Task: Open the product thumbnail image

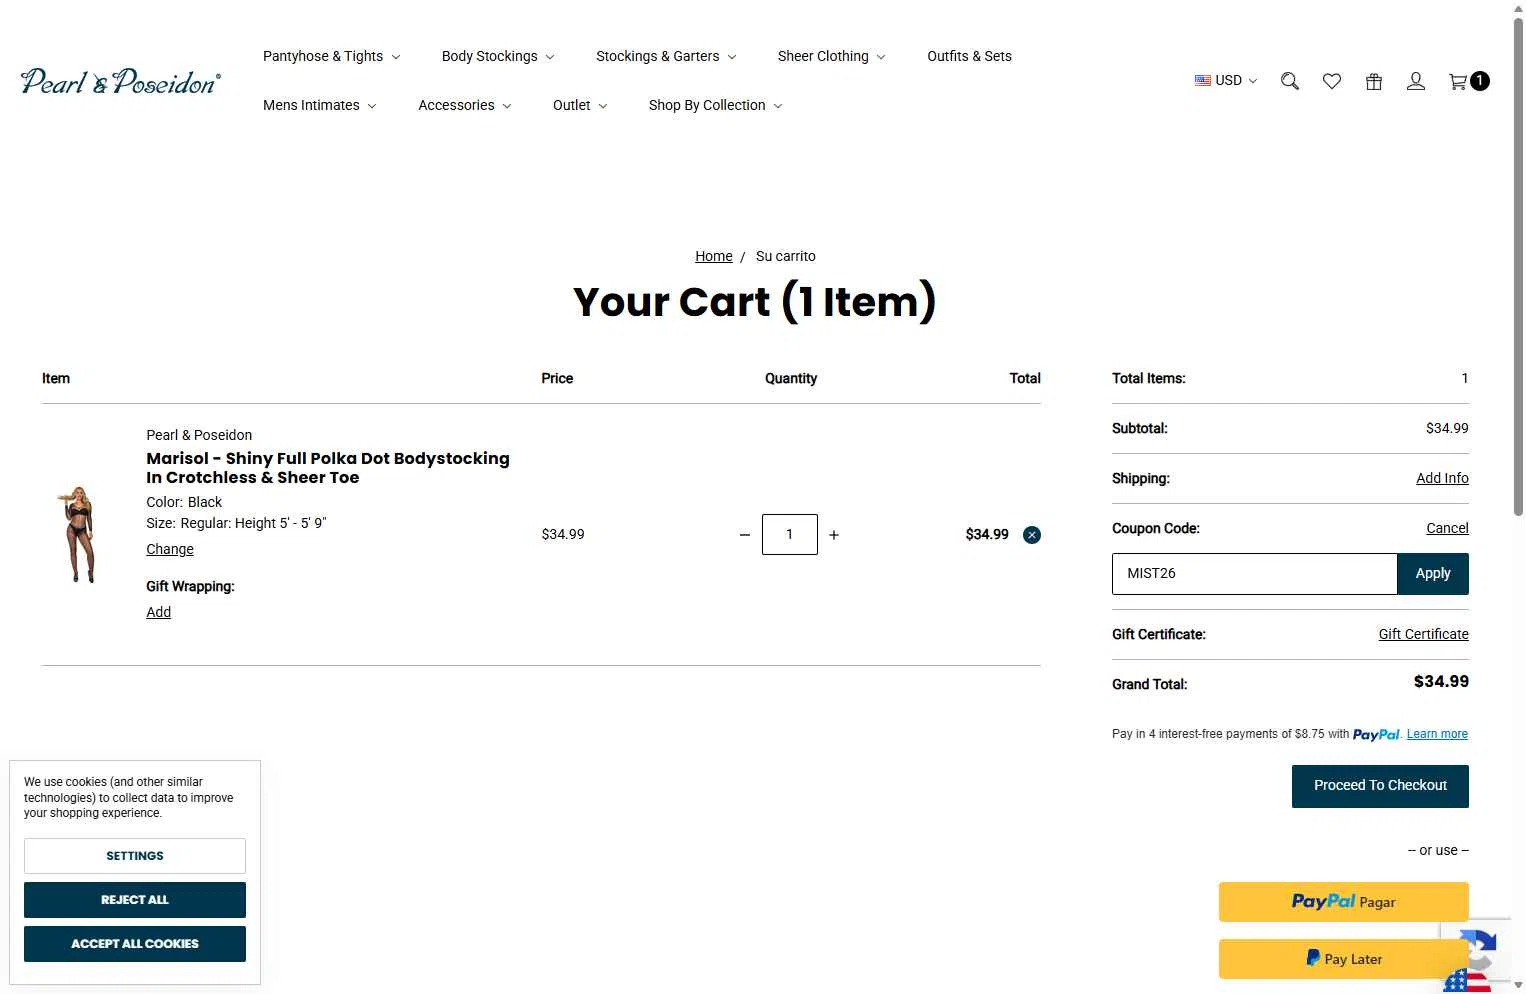Action: coord(79,534)
